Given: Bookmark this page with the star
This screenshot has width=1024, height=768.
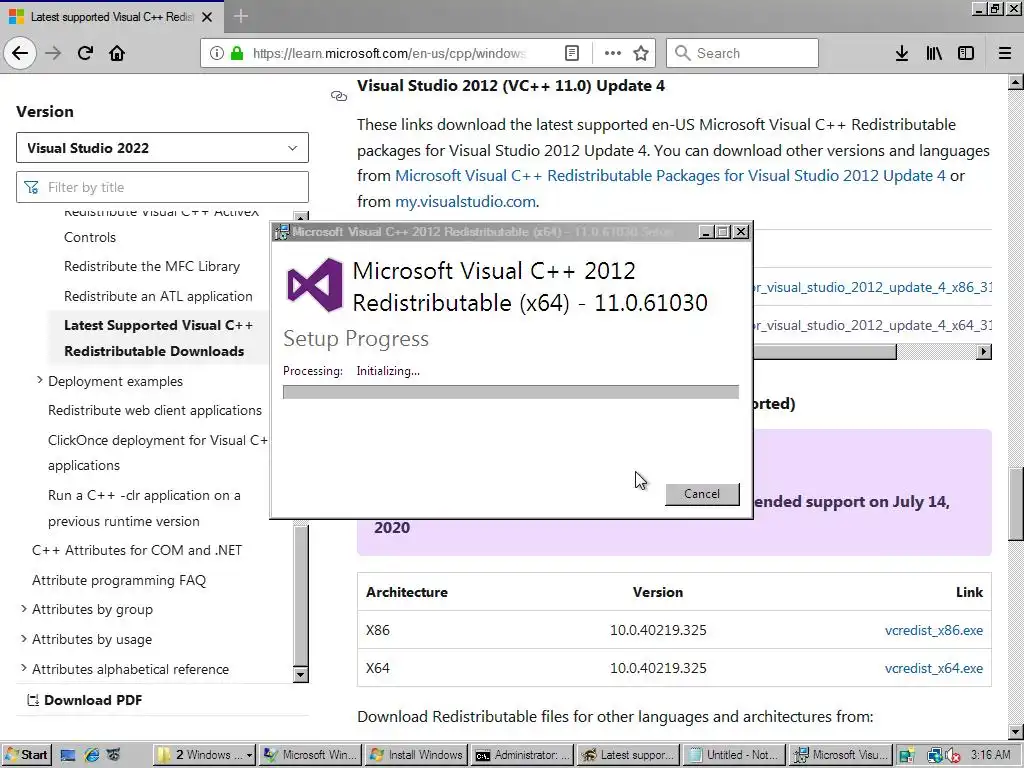Looking at the screenshot, I should tap(641, 53).
